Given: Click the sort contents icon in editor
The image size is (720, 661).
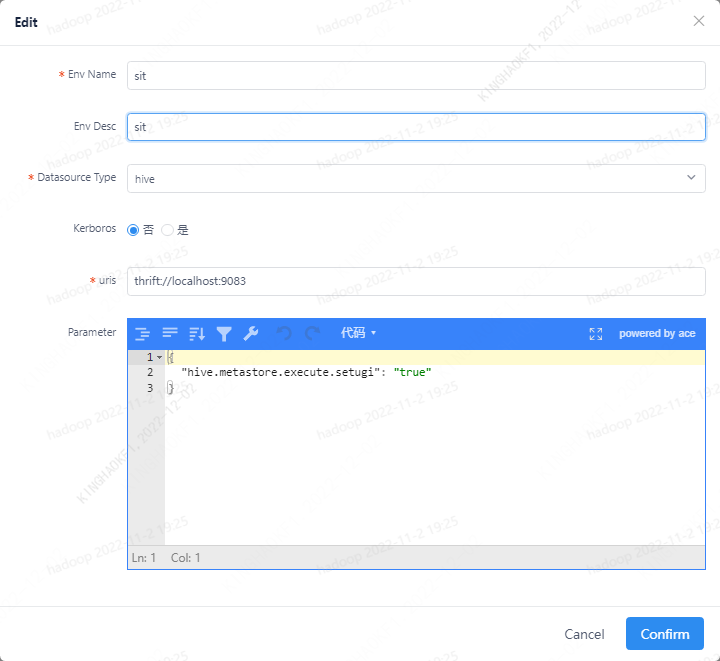Looking at the screenshot, I should pyautogui.click(x=197, y=333).
